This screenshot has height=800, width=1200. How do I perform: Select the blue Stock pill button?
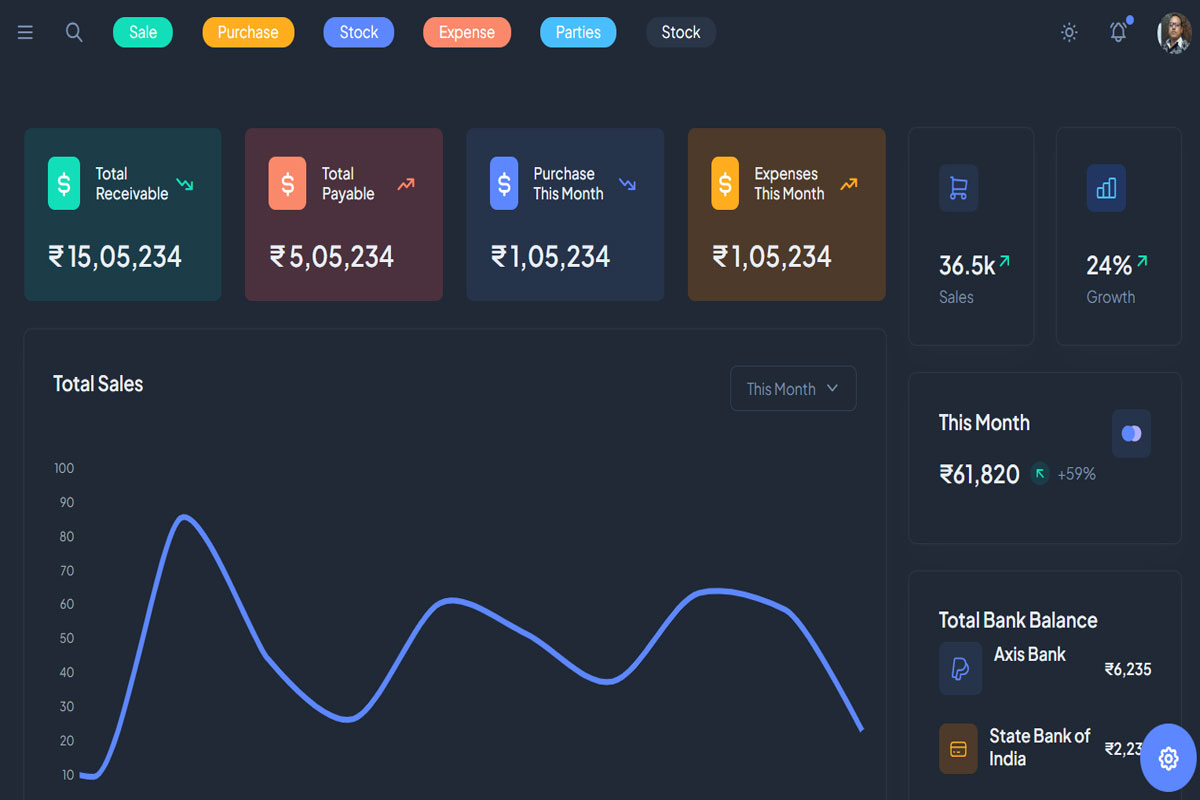tap(358, 32)
